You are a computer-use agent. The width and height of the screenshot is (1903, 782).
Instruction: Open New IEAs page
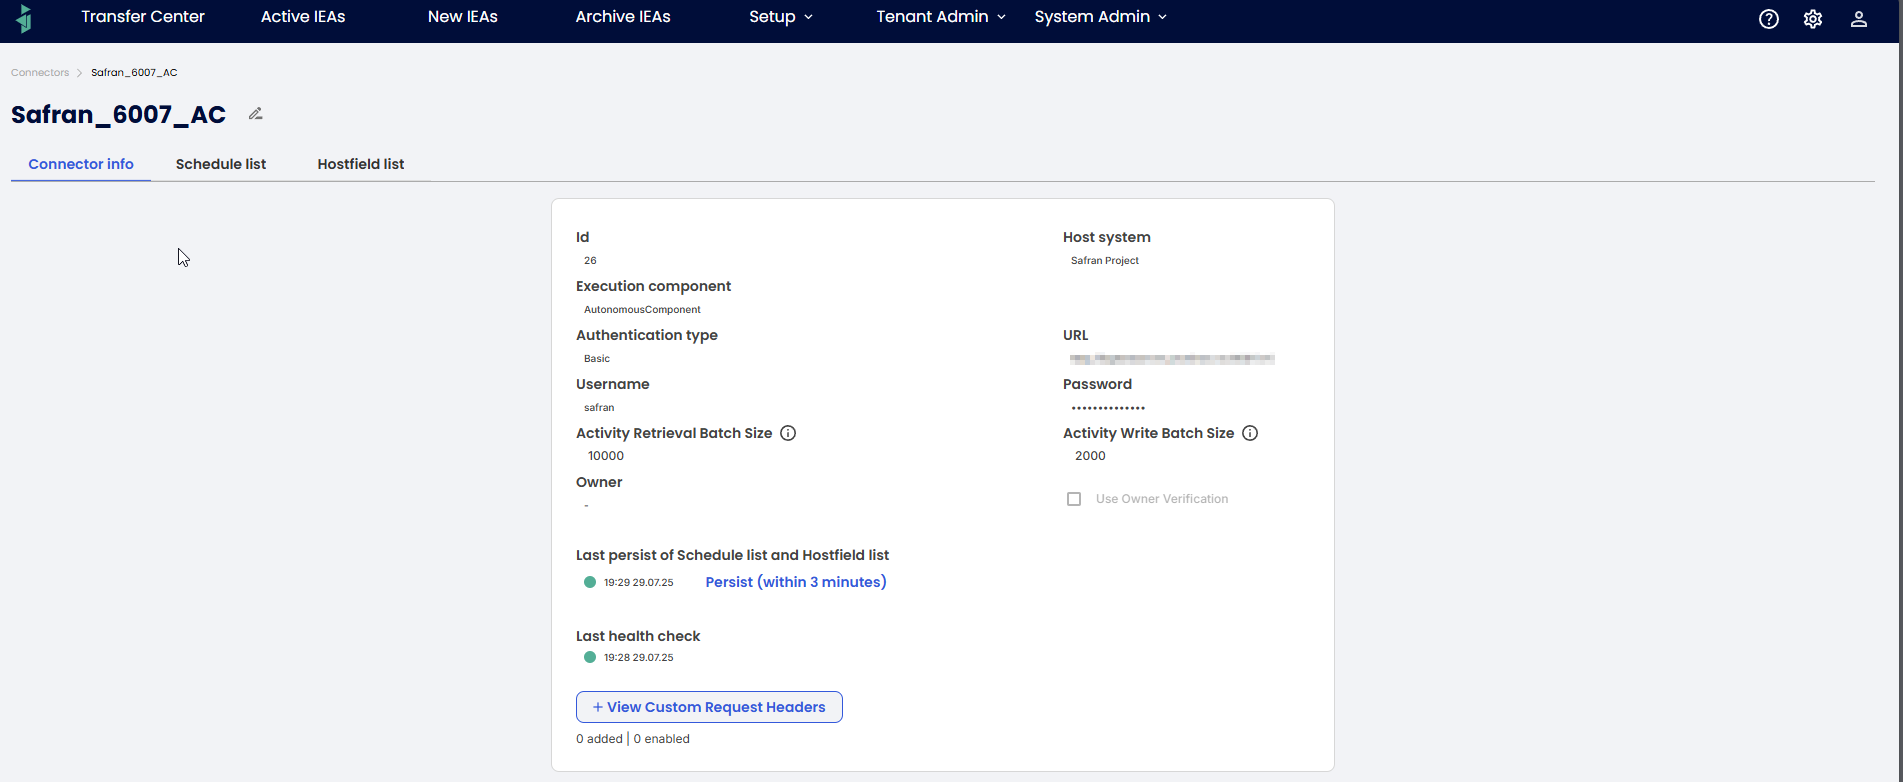click(463, 17)
